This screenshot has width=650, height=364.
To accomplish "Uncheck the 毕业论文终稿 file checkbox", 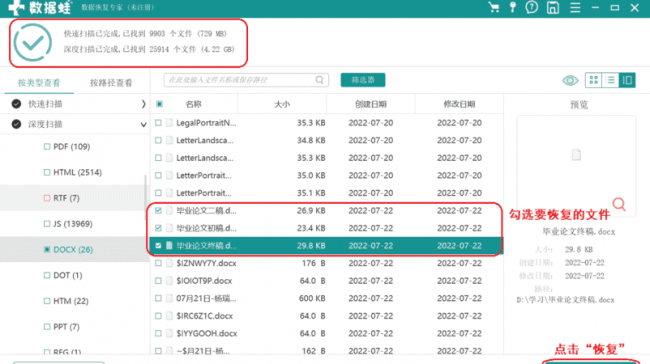I will point(158,245).
